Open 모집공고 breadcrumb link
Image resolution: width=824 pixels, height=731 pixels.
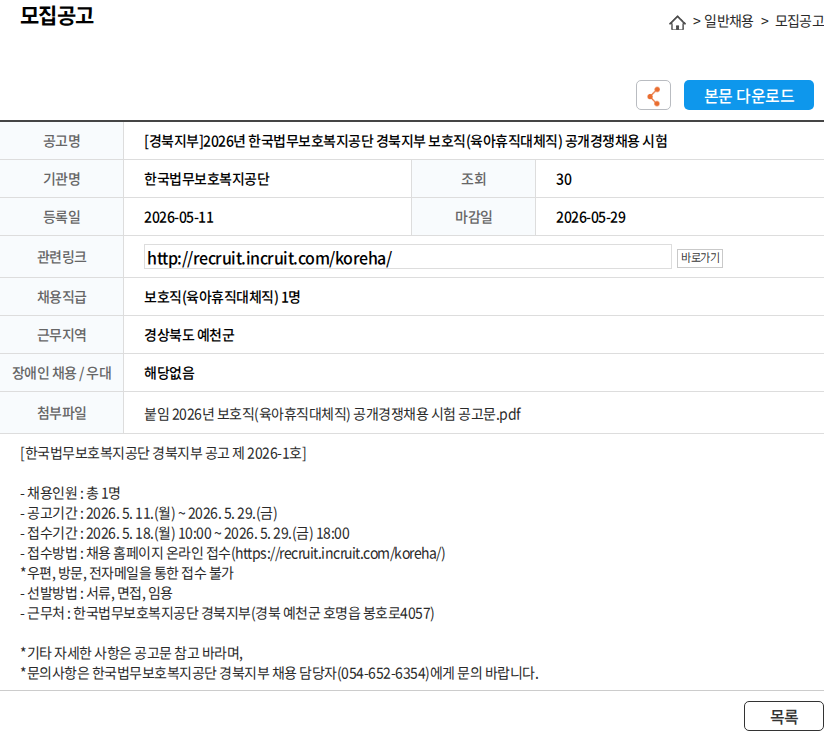[799, 22]
